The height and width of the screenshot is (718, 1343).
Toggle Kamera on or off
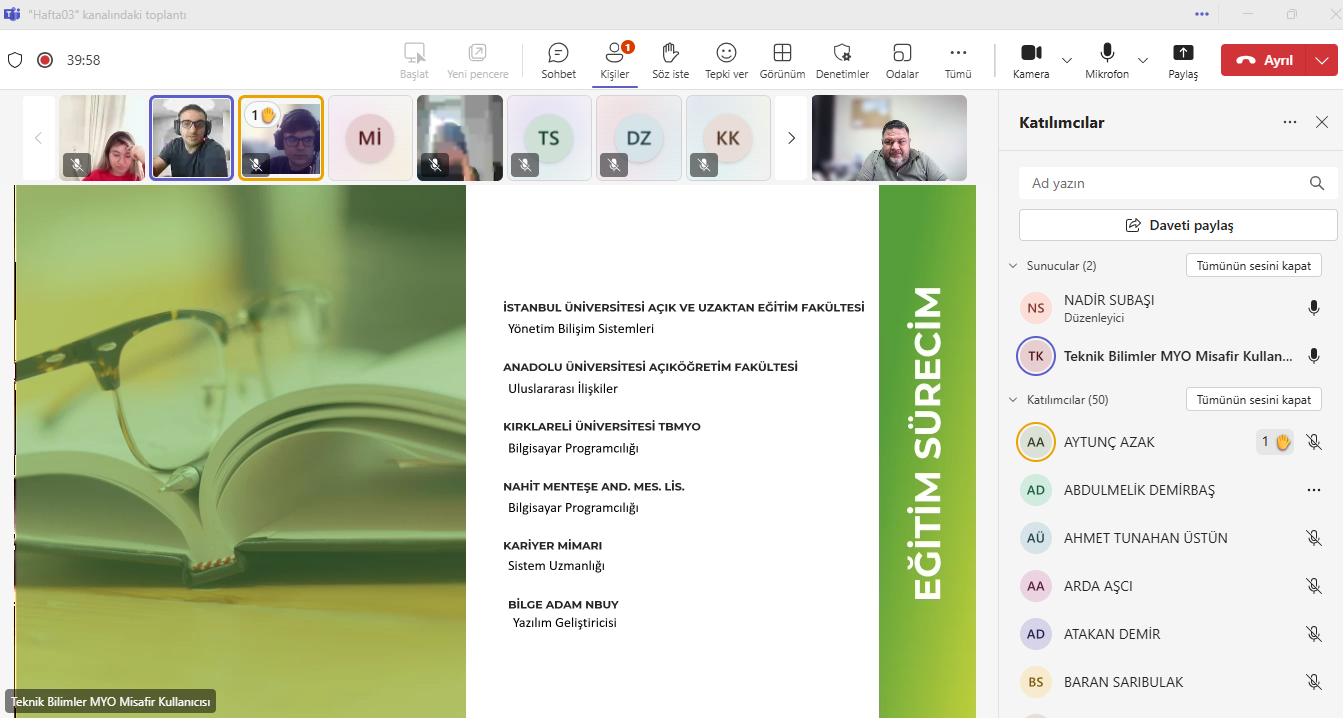click(1031, 60)
